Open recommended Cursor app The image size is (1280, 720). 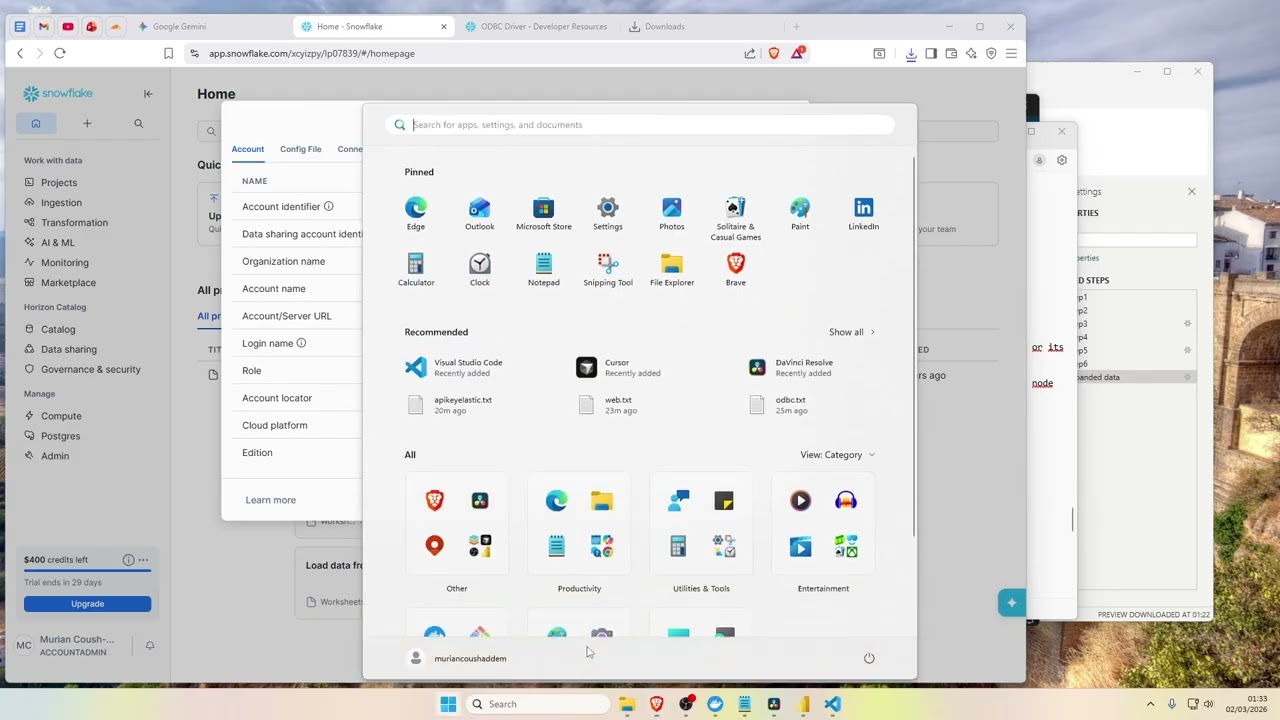(x=619, y=368)
